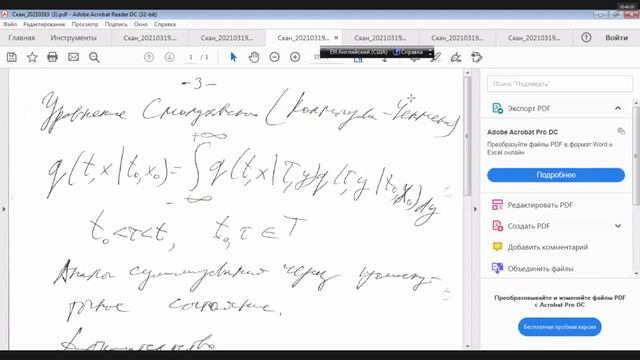640x360 pixels.
Task: Click the page number input field
Action: click(191, 57)
